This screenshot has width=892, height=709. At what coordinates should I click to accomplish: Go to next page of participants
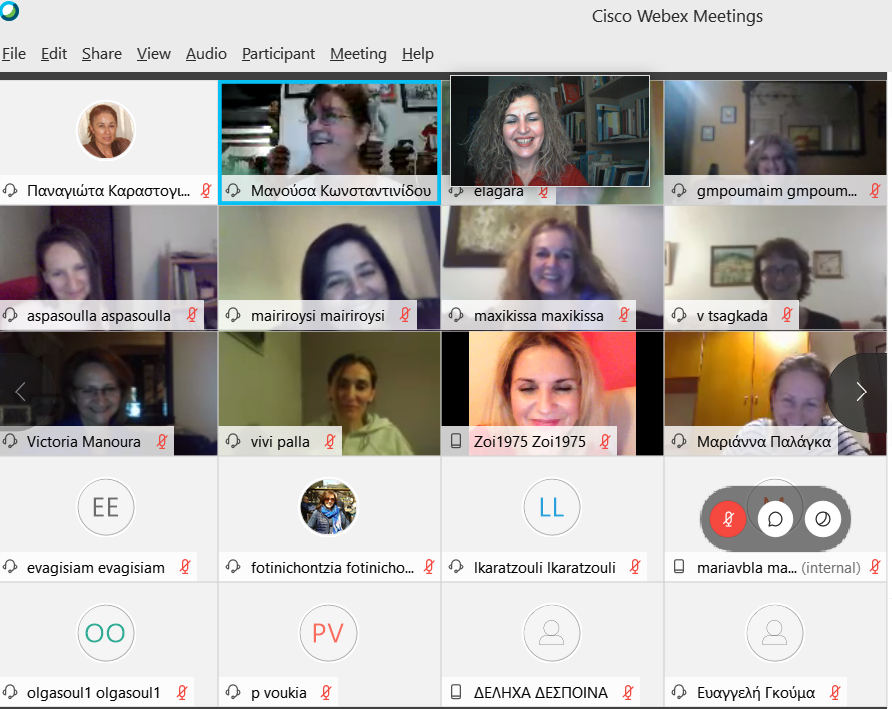pos(861,392)
